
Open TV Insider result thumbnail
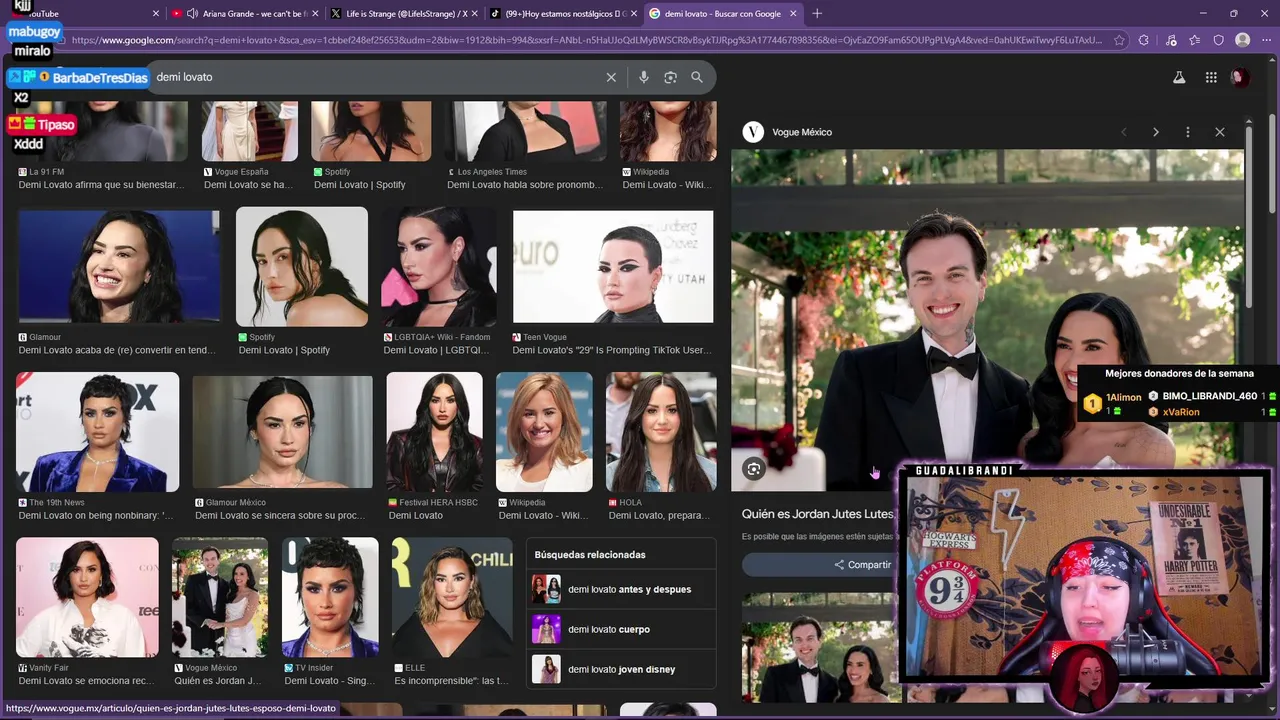(330, 598)
